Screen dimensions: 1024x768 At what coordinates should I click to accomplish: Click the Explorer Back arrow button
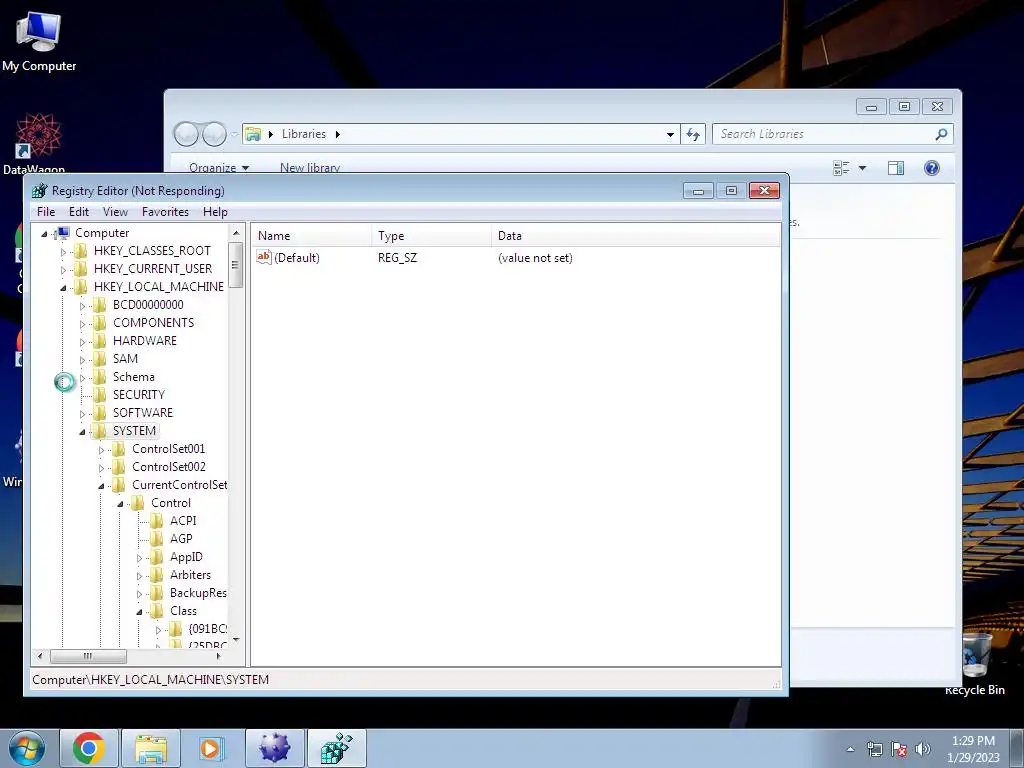pos(187,134)
